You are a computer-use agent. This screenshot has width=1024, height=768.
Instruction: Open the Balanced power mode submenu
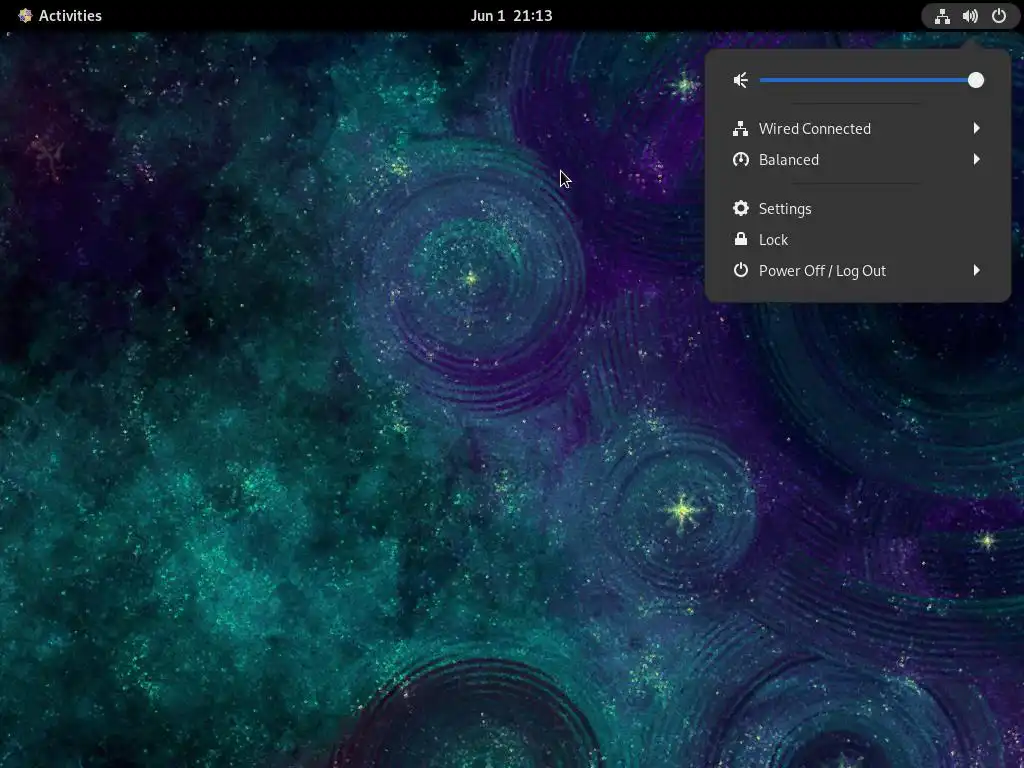click(857, 160)
